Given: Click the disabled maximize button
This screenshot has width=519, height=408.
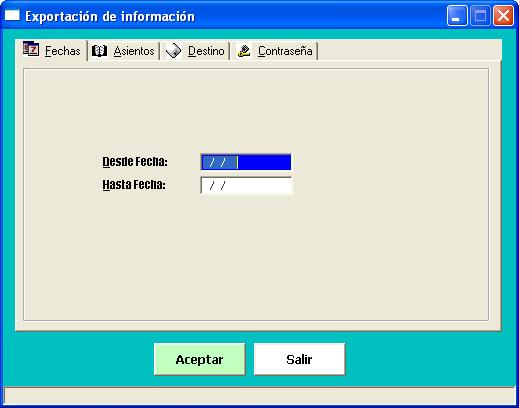Looking at the screenshot, I should coord(480,15).
